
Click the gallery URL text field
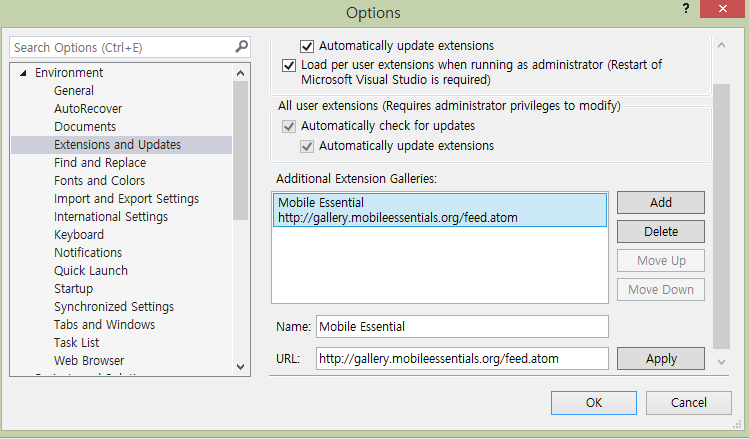(462, 358)
